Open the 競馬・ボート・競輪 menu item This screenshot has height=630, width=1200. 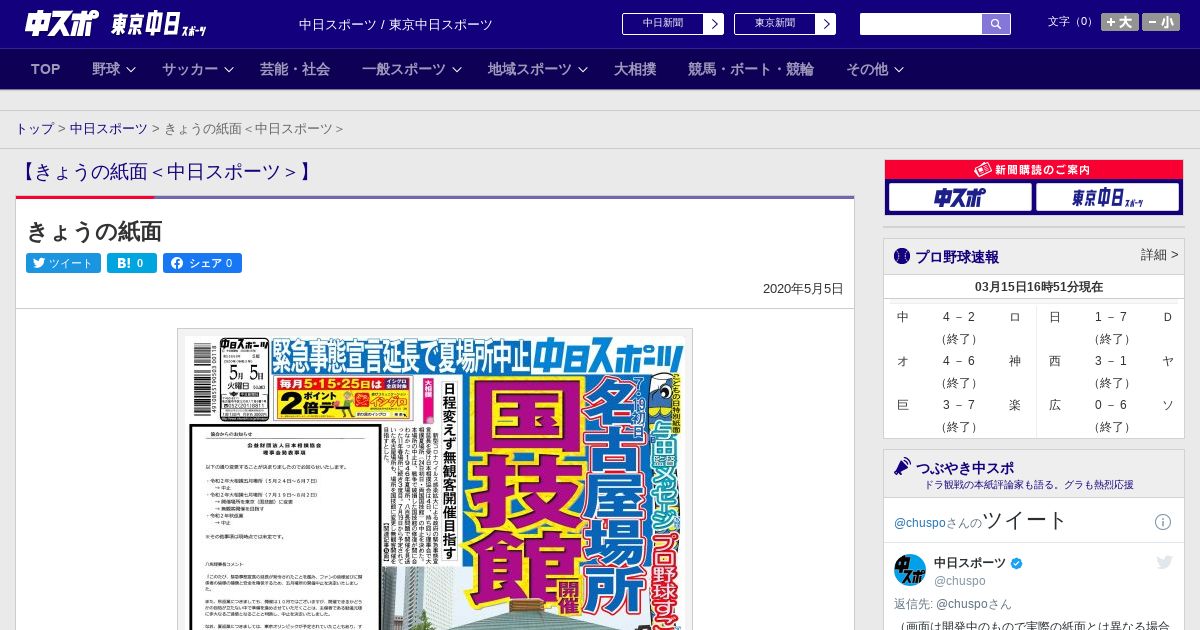click(751, 69)
